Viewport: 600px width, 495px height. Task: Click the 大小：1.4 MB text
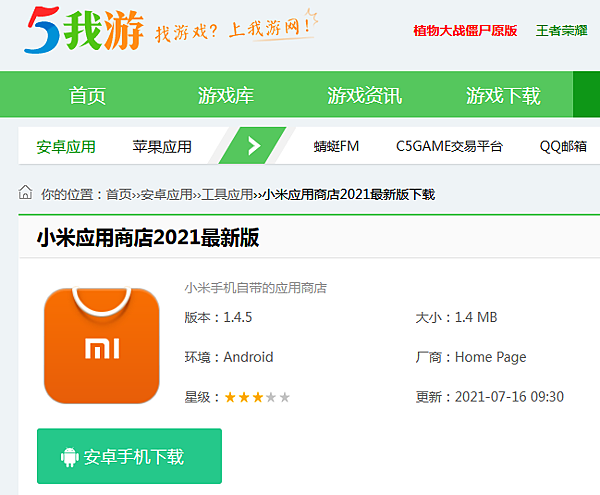coord(457,318)
